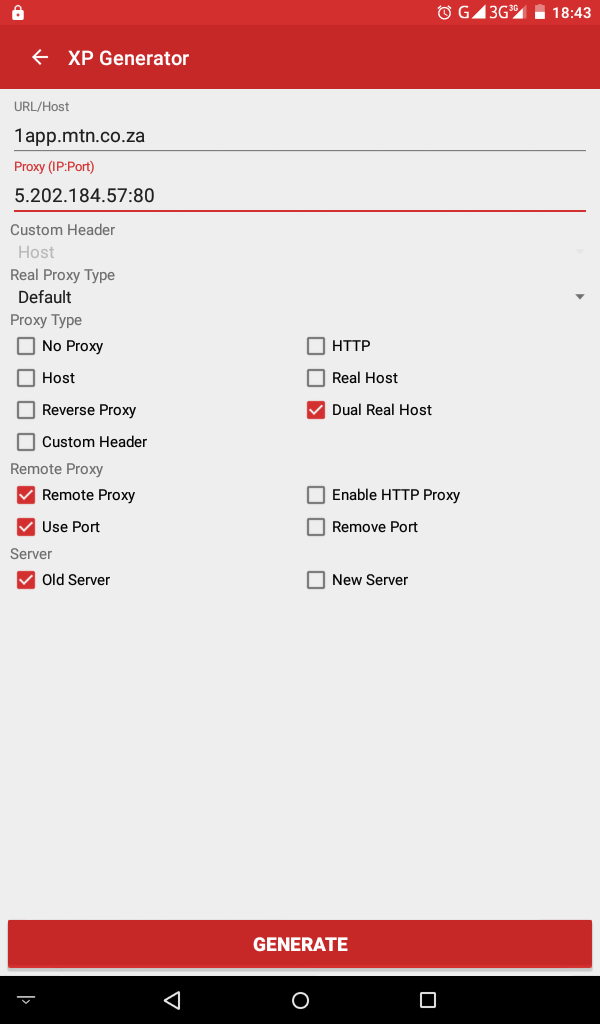Check the Remove Port checkbox

pyautogui.click(x=316, y=527)
